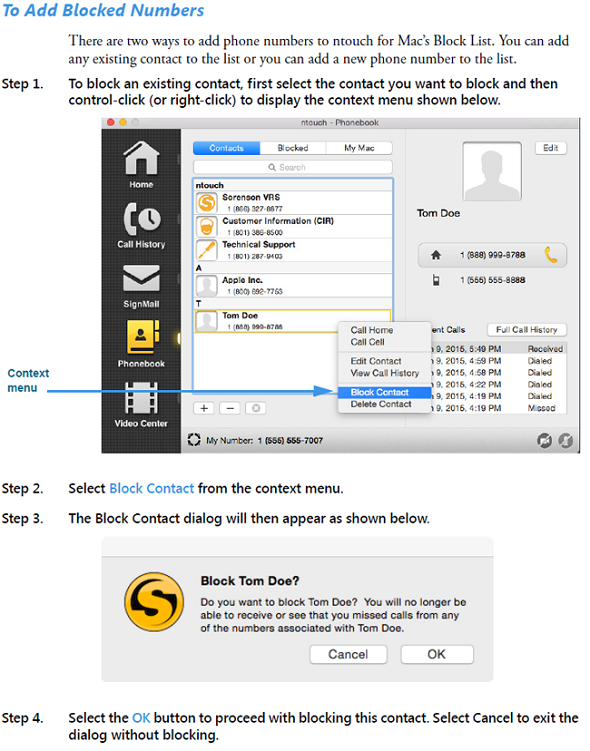Screen dimensions: 590x751
Task: Open the Home sidebar icon
Action: coord(141,159)
